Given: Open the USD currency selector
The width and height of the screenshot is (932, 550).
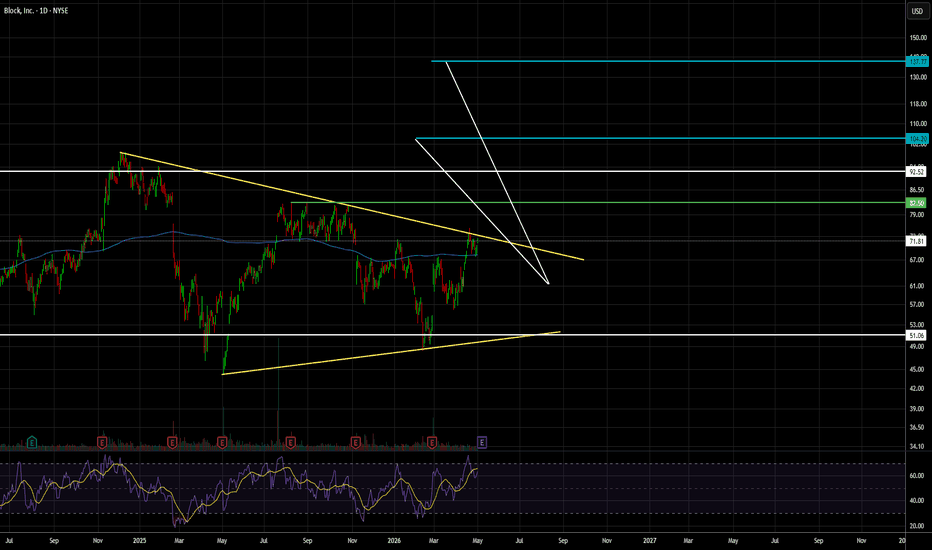Looking at the screenshot, I should (x=917, y=11).
